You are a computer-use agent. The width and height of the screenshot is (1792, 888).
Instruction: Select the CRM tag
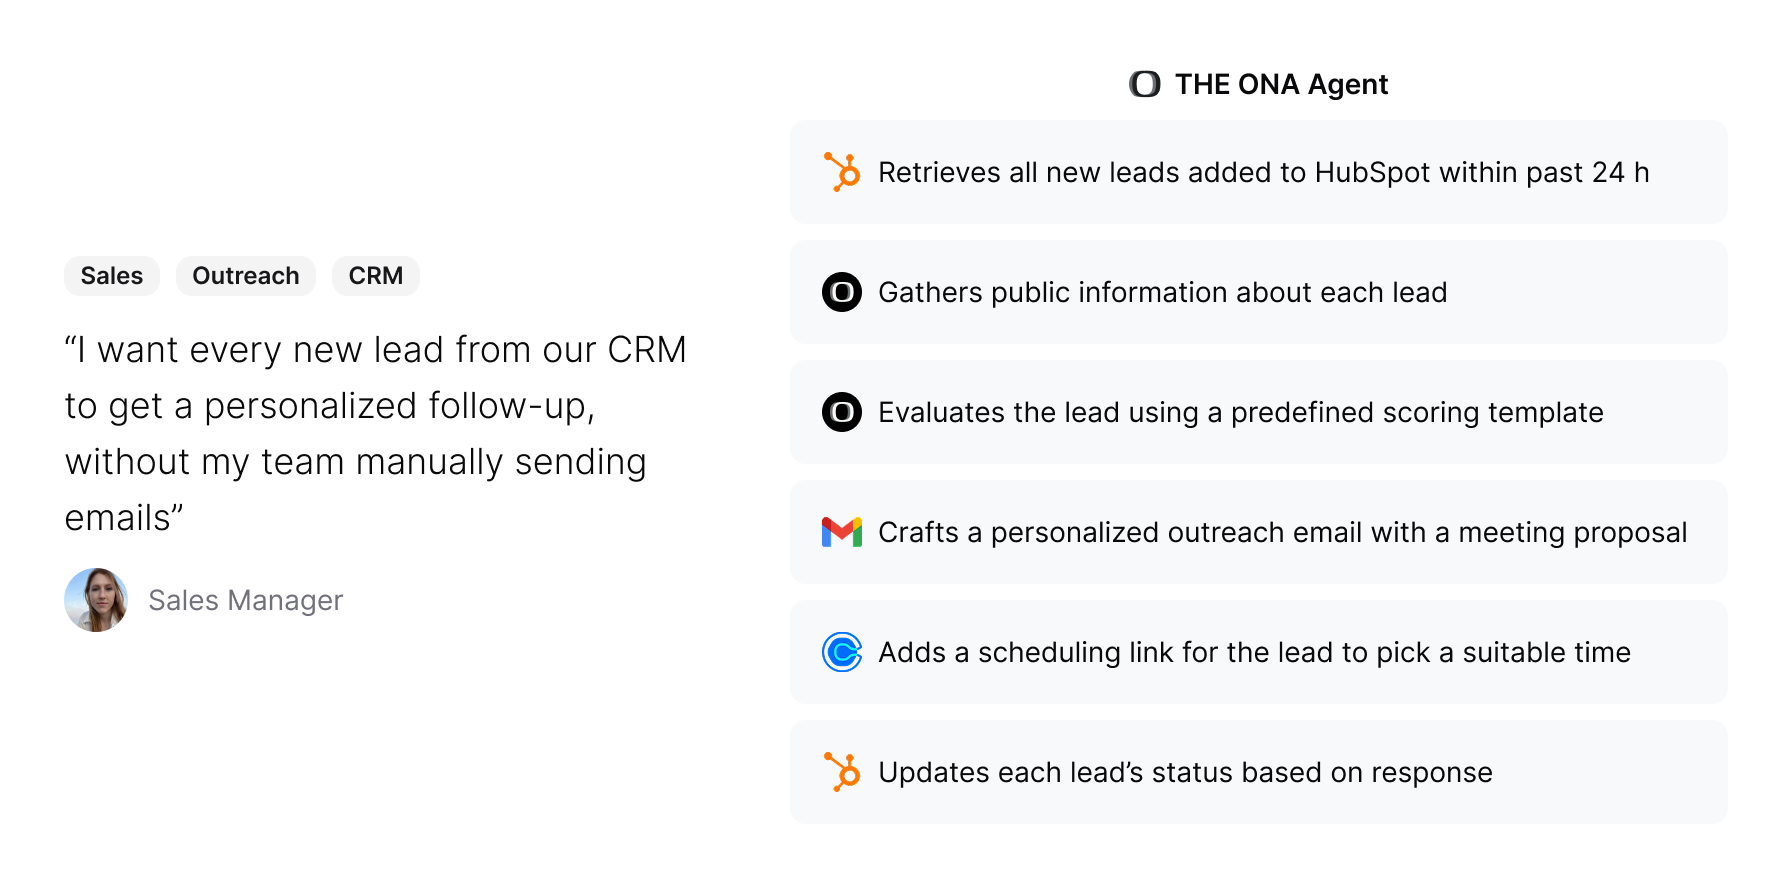(376, 276)
